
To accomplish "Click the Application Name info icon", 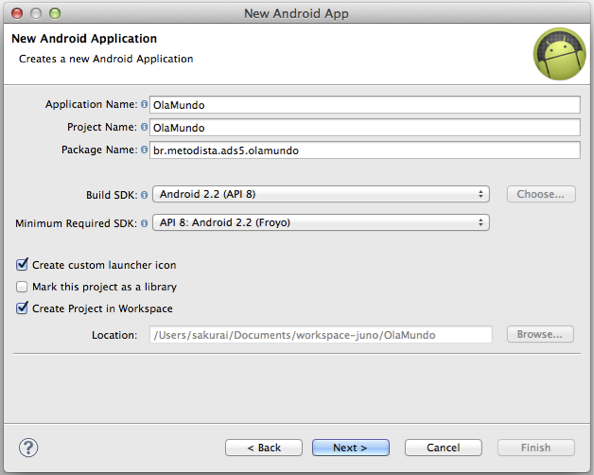I will click(144, 104).
